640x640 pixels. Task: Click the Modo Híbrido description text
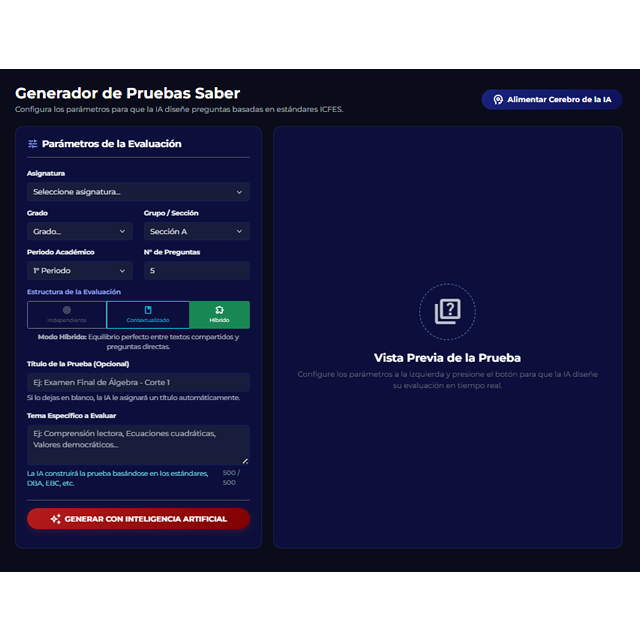(138, 342)
